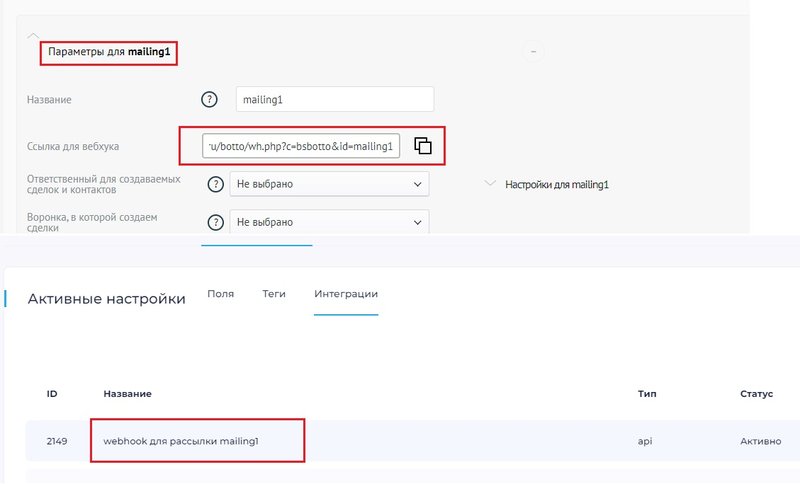This screenshot has width=800, height=484.
Task: Click the Название column header in table
Action: (127, 394)
